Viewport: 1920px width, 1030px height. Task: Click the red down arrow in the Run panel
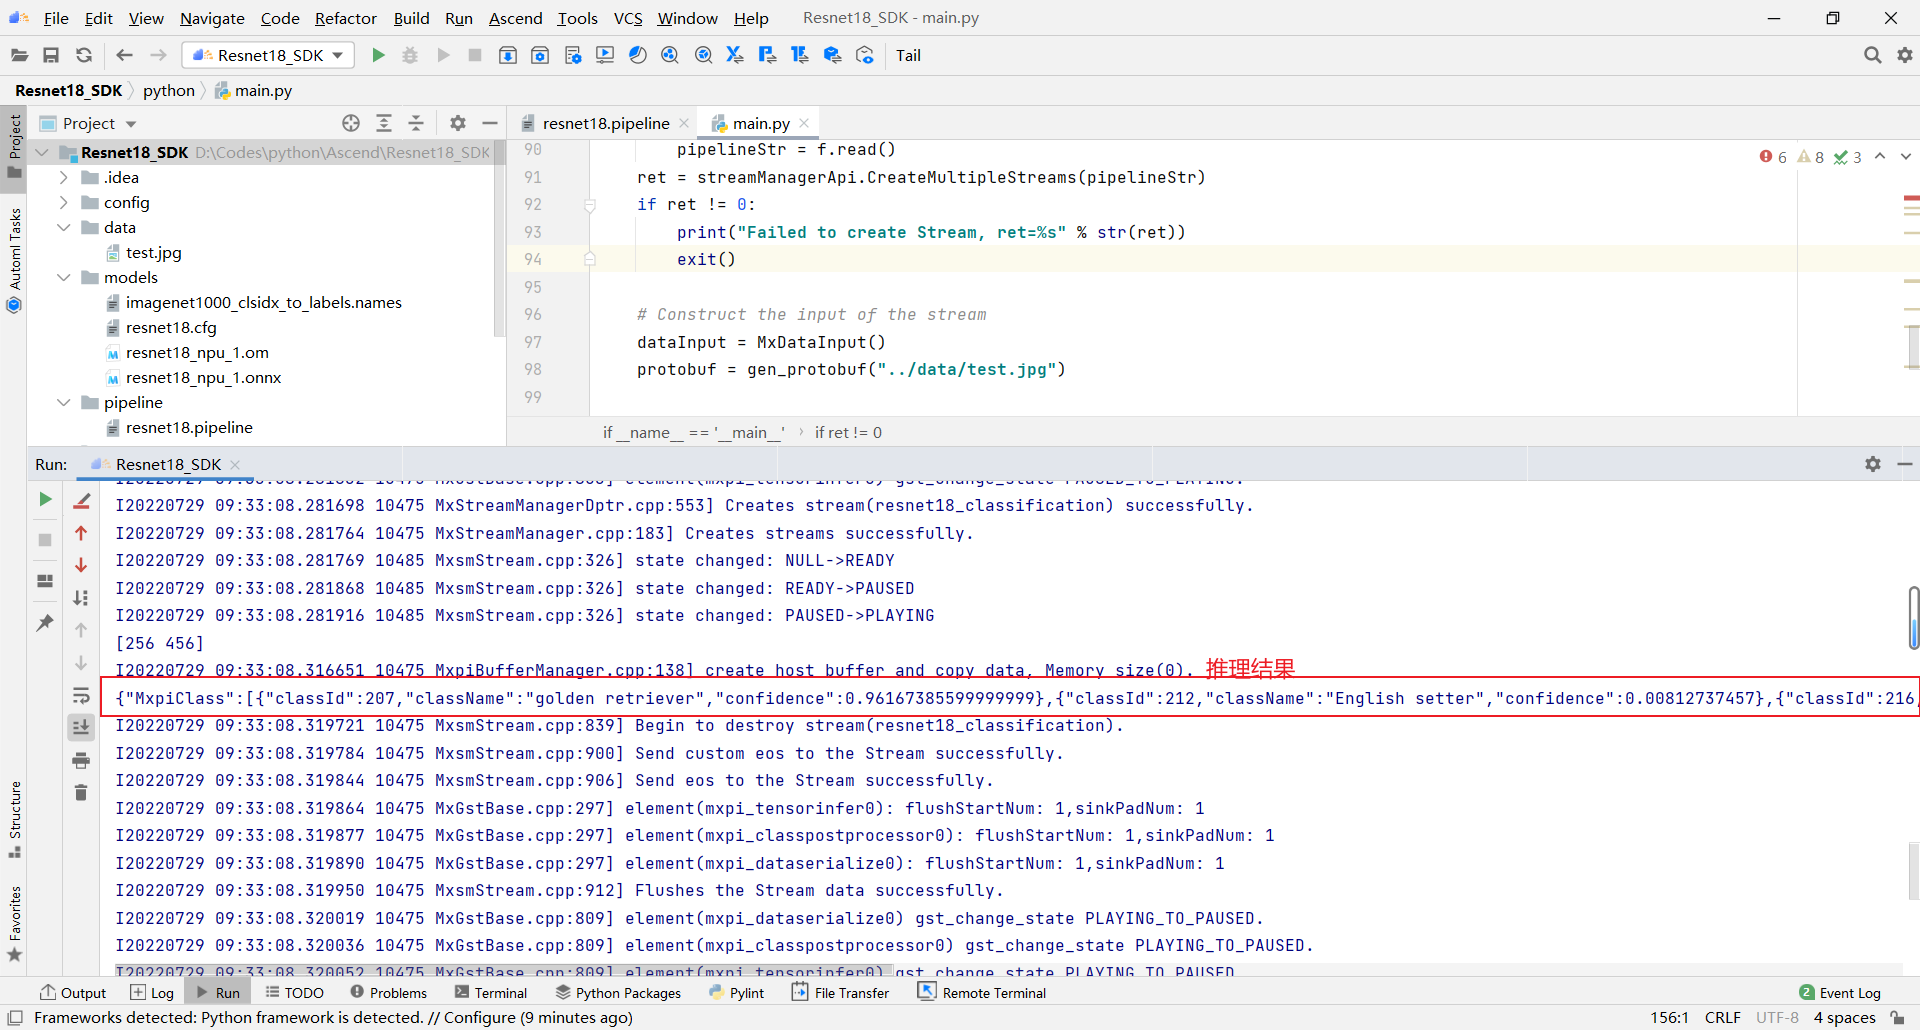click(81, 565)
